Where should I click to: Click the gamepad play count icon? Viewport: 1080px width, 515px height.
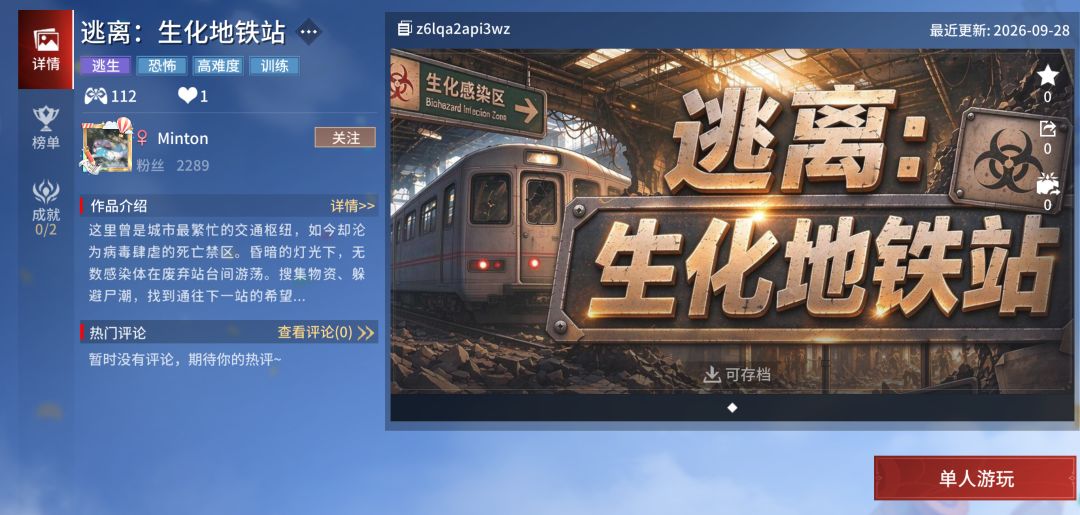pos(96,96)
